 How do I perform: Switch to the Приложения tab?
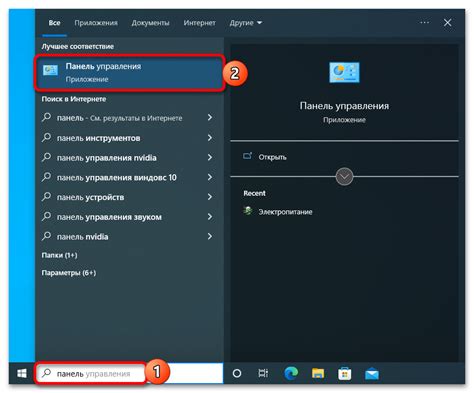click(x=96, y=23)
